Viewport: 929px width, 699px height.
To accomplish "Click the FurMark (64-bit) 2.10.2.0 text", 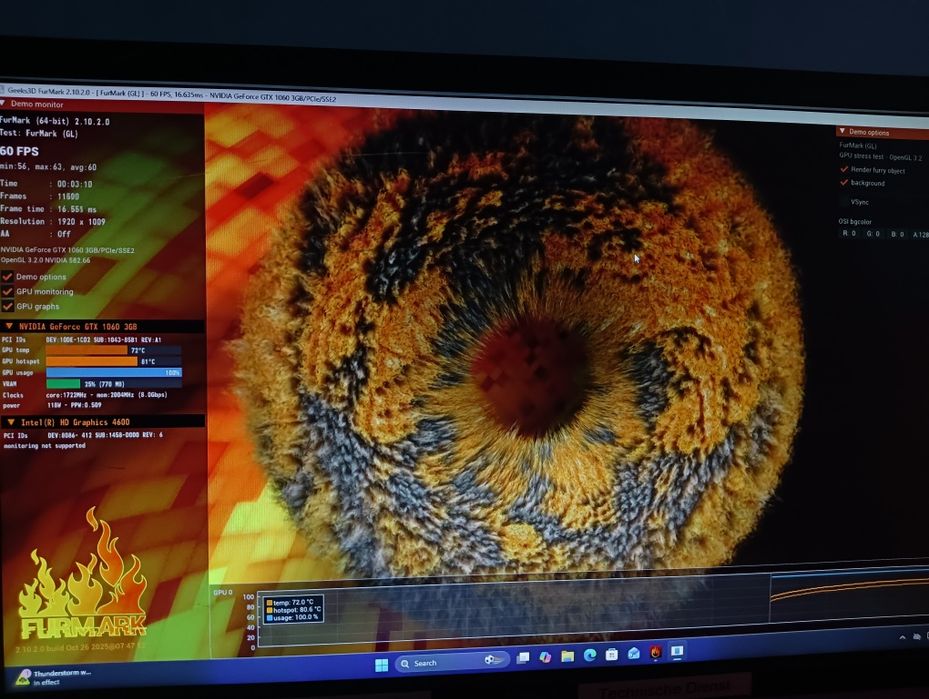I will [x=55, y=121].
